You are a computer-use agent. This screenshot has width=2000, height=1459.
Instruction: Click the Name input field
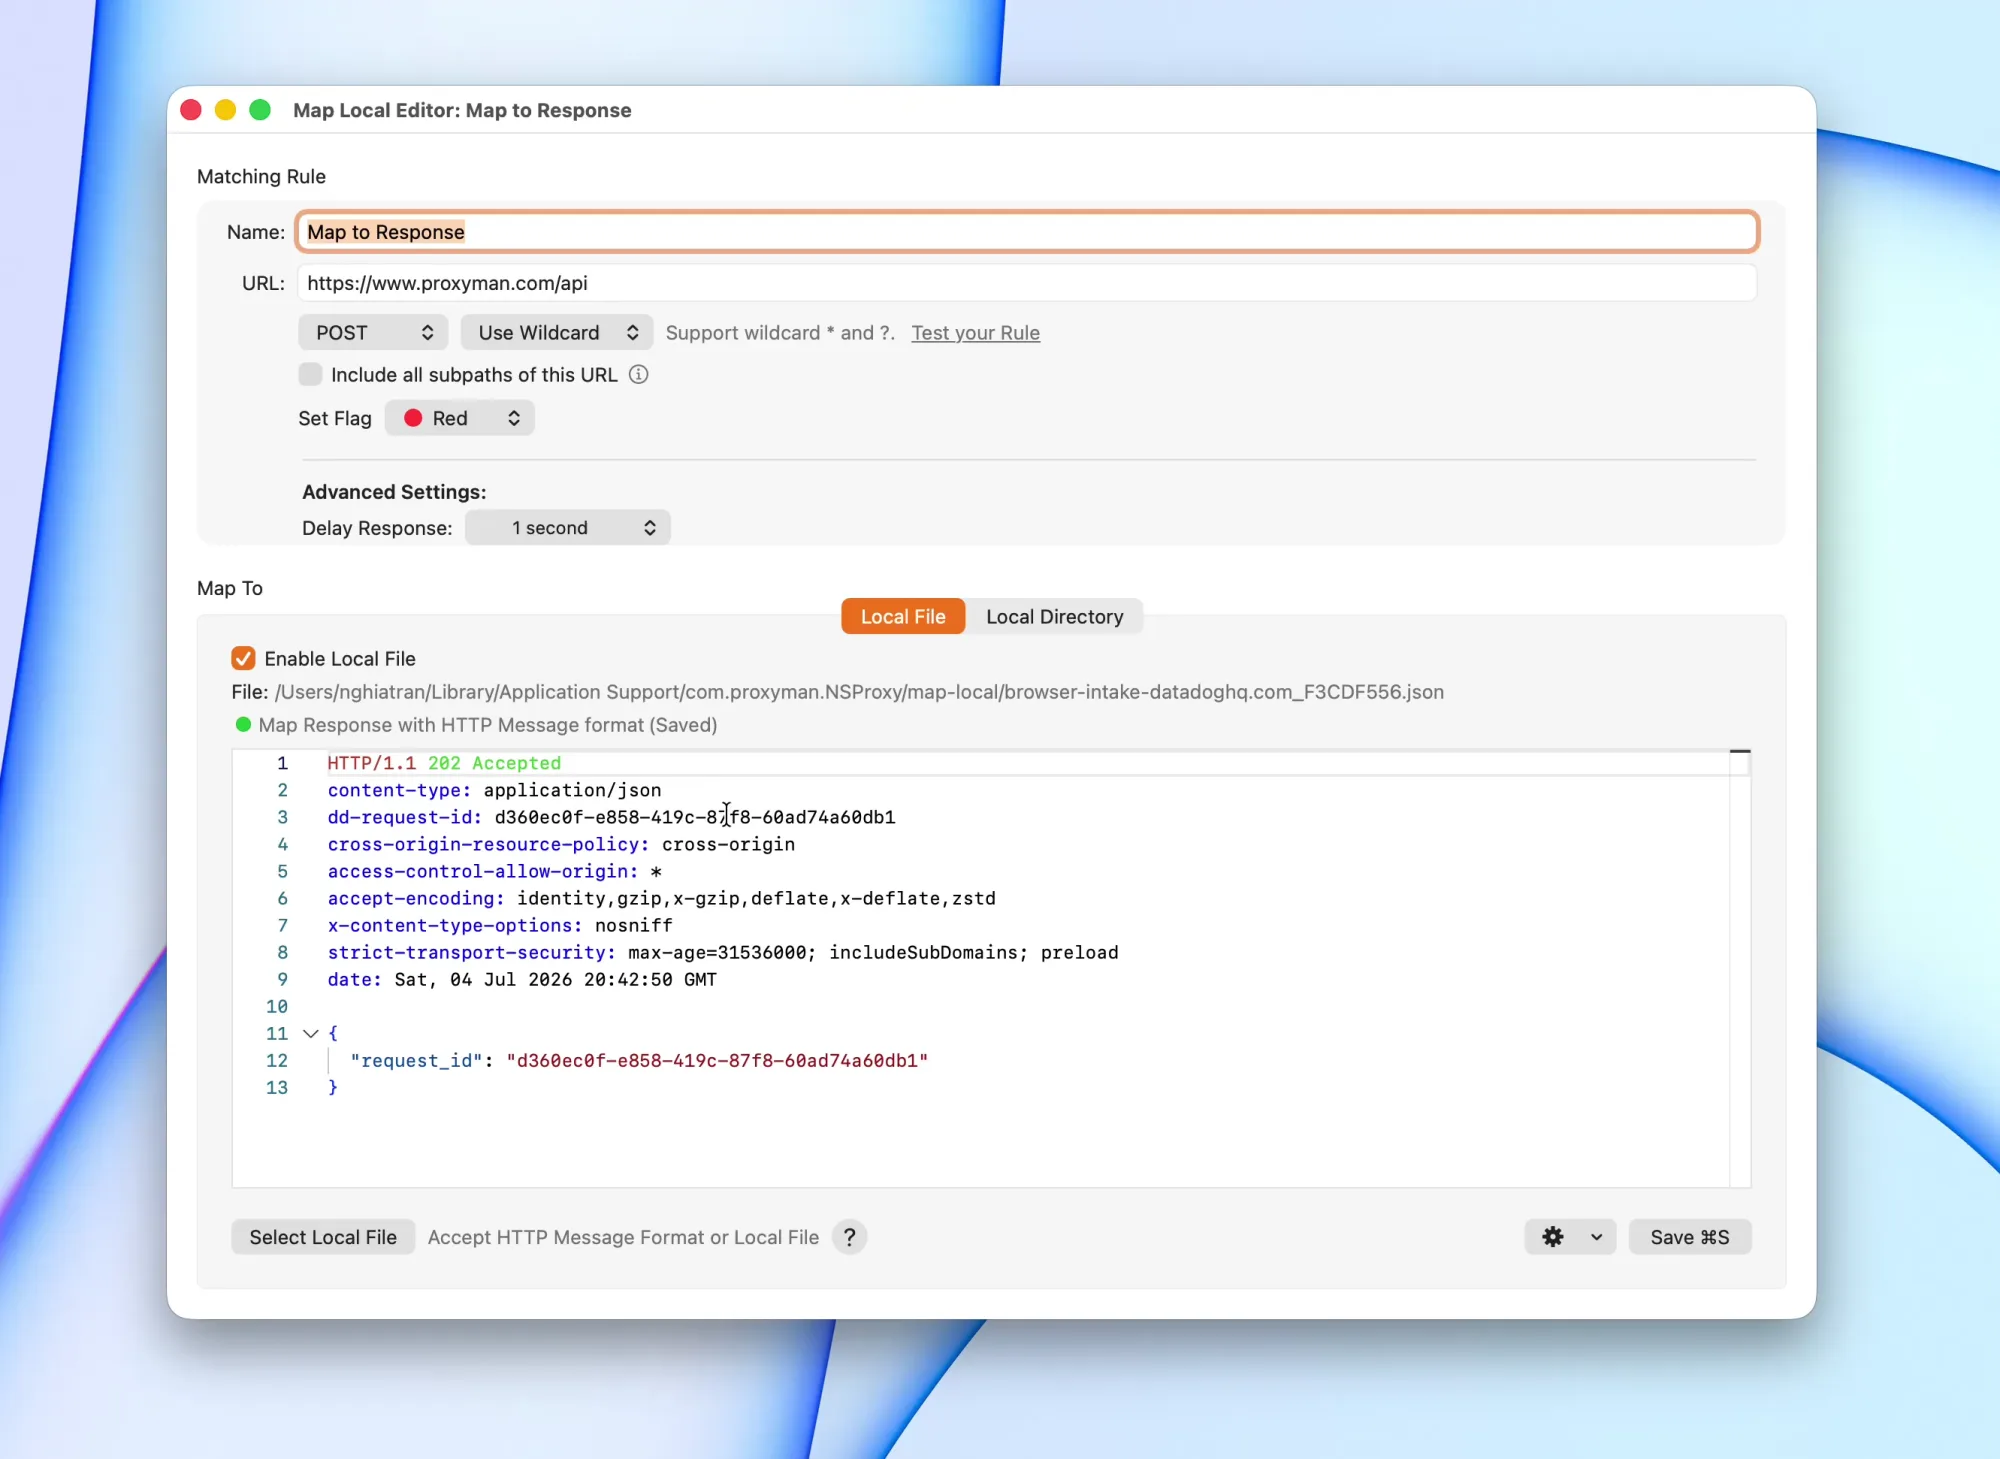[x=1026, y=231]
